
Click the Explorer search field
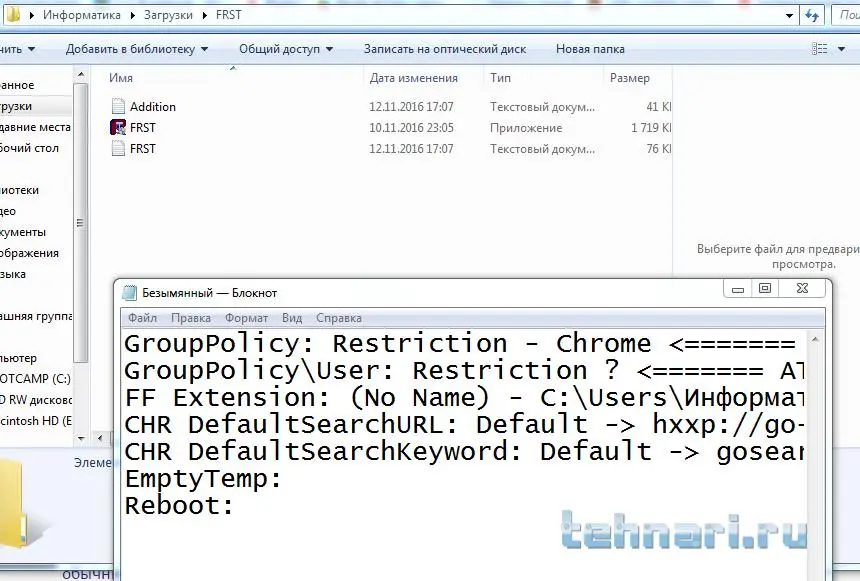pyautogui.click(x=846, y=15)
